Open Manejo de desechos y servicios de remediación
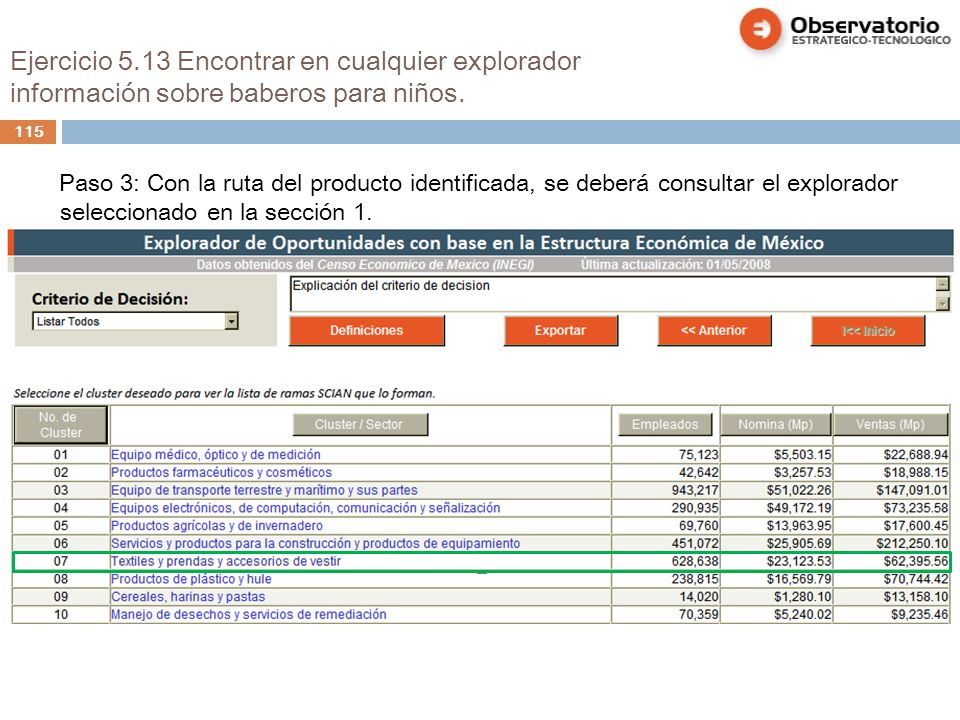The width and height of the screenshot is (960, 720). [x=249, y=615]
